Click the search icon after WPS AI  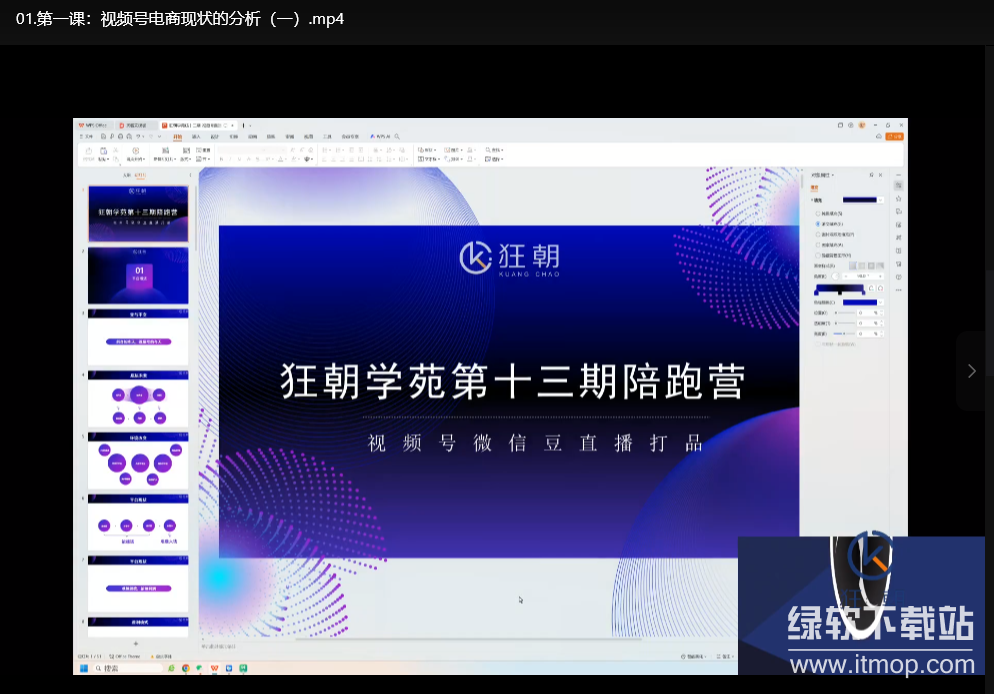point(397,136)
